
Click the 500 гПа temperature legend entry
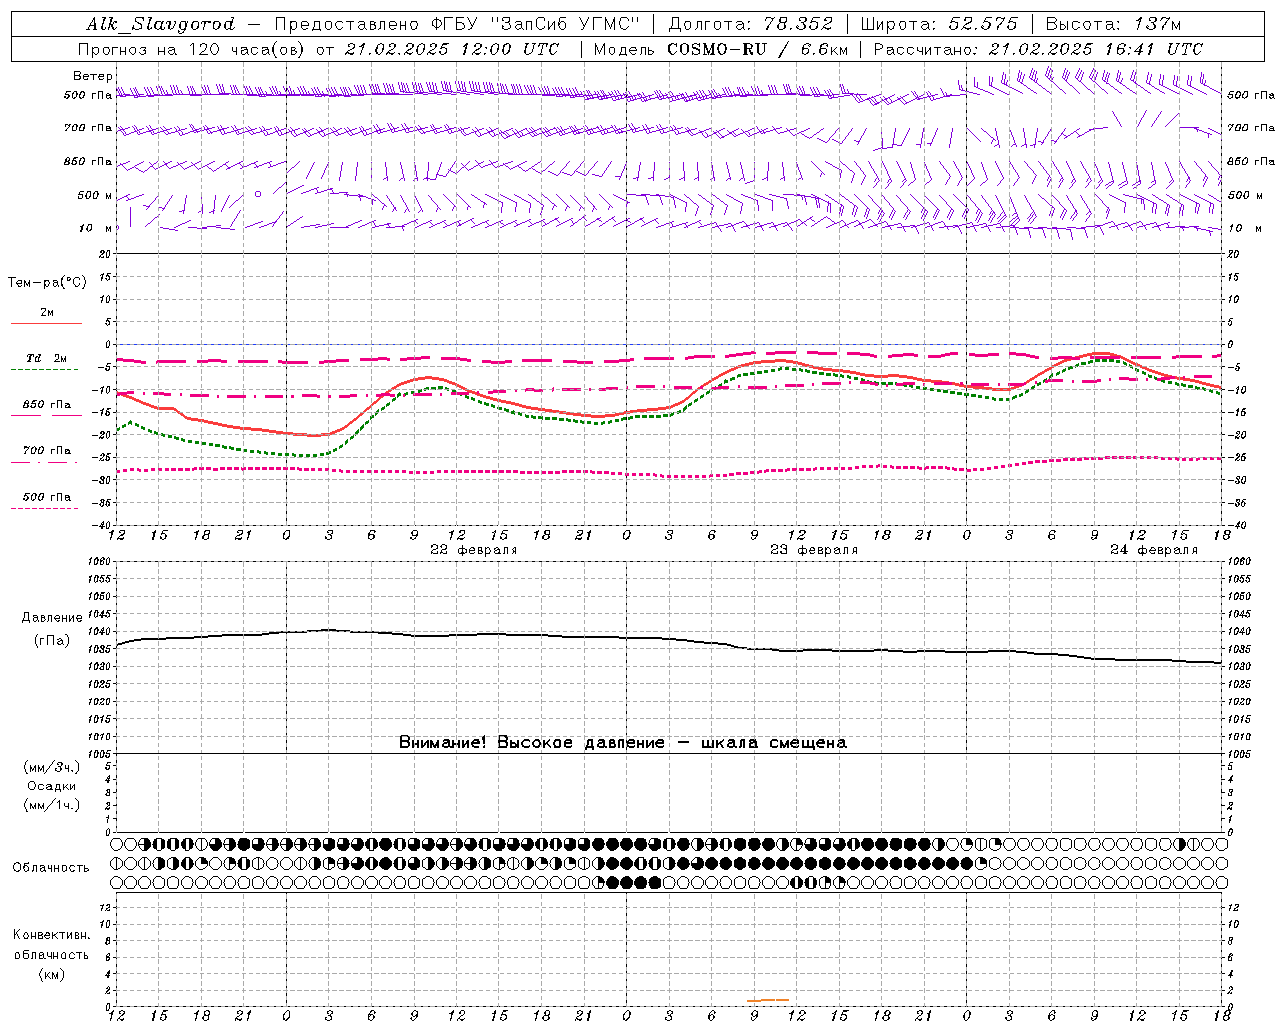(x=47, y=497)
